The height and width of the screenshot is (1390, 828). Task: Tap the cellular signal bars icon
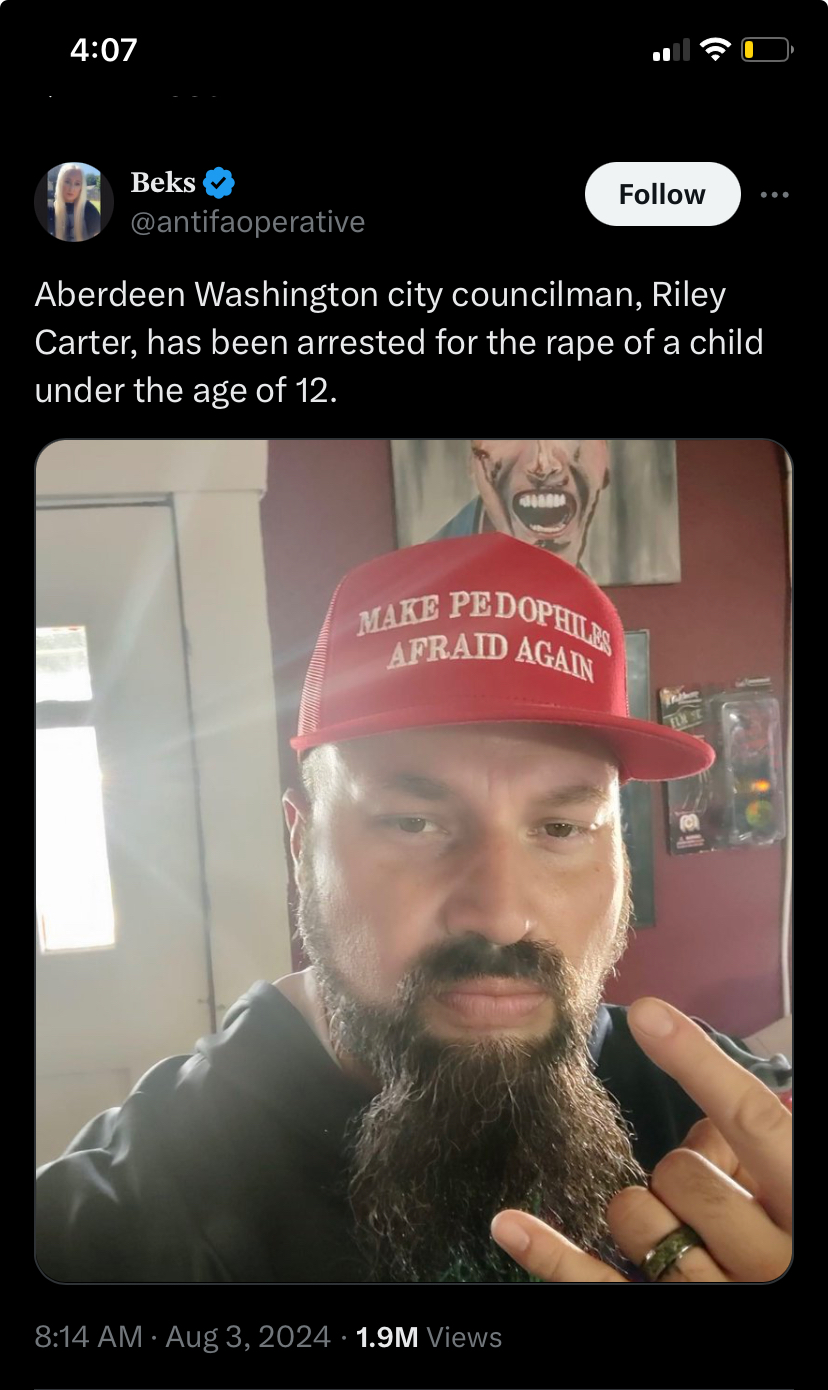click(x=670, y=50)
